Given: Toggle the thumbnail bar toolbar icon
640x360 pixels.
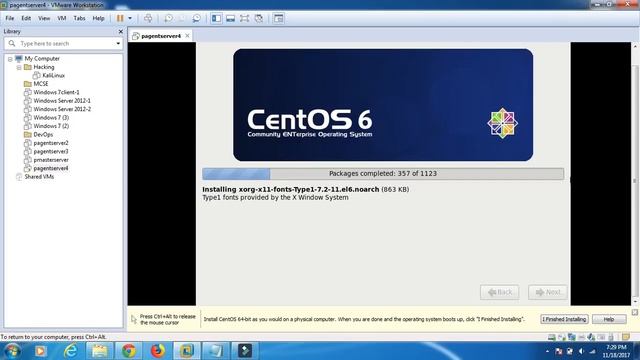Looking at the screenshot, I should [x=231, y=18].
